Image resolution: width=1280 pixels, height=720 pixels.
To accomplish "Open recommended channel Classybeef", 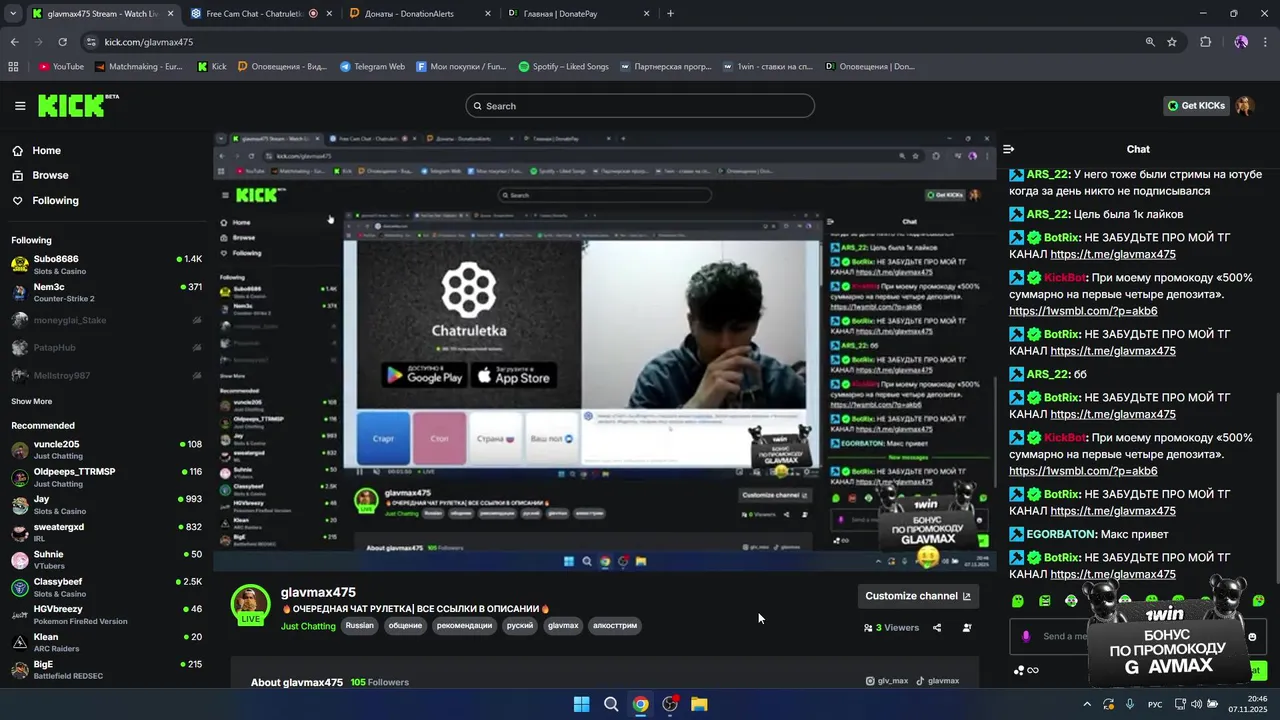I will coord(105,587).
